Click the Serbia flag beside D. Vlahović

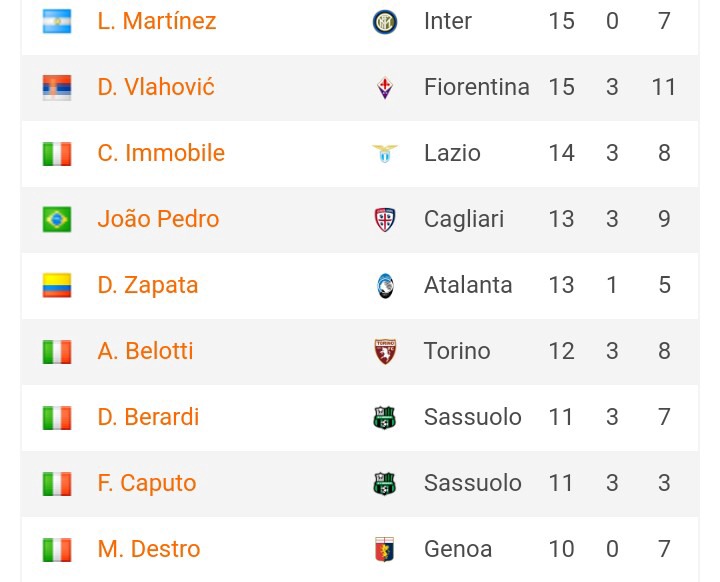tap(57, 87)
